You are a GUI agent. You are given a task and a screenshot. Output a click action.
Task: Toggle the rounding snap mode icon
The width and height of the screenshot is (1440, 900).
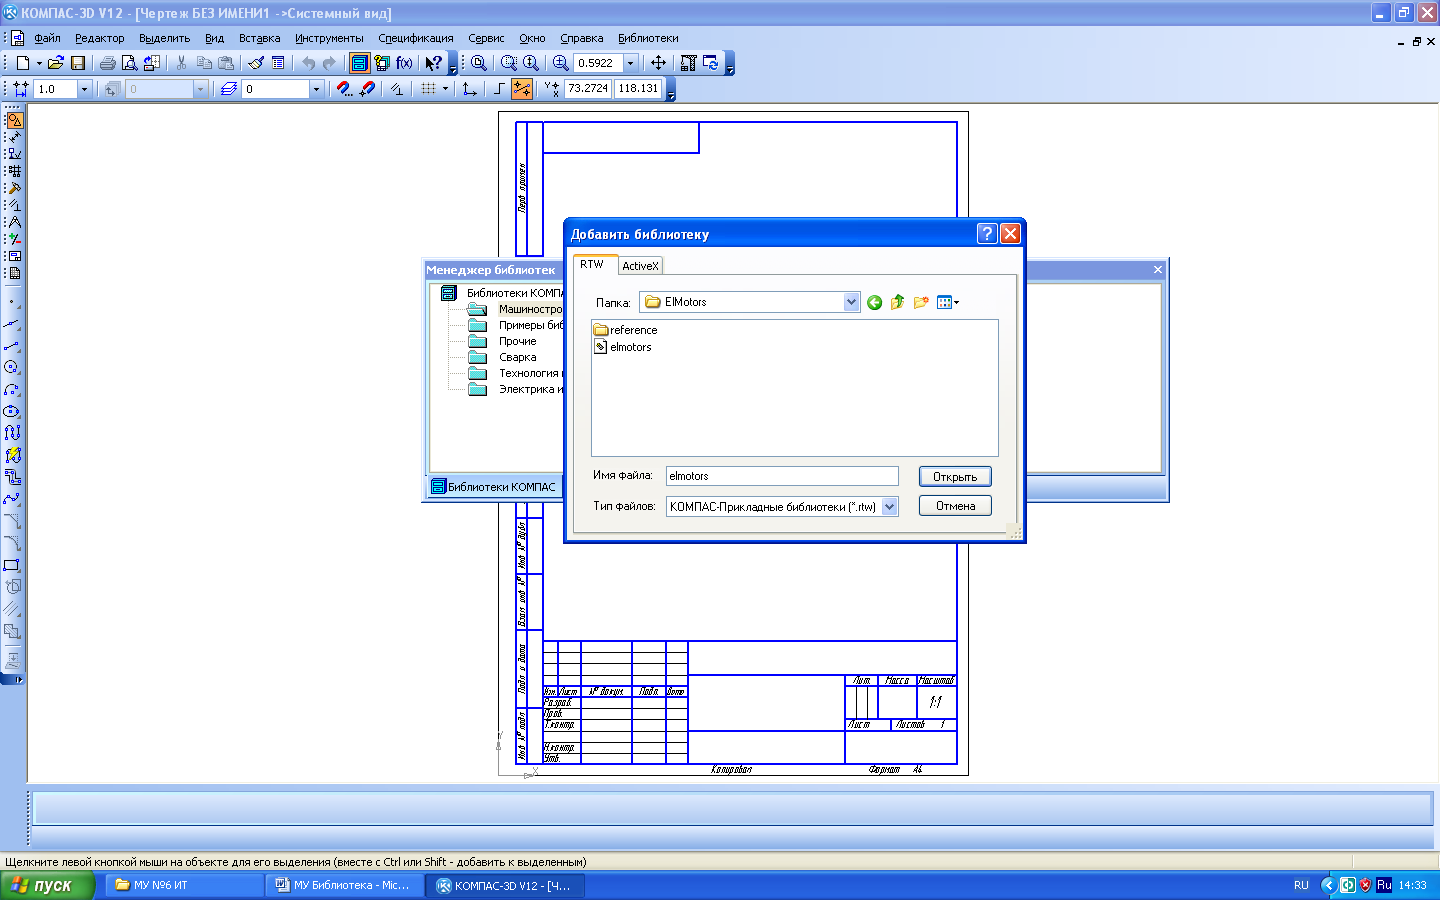(522, 89)
